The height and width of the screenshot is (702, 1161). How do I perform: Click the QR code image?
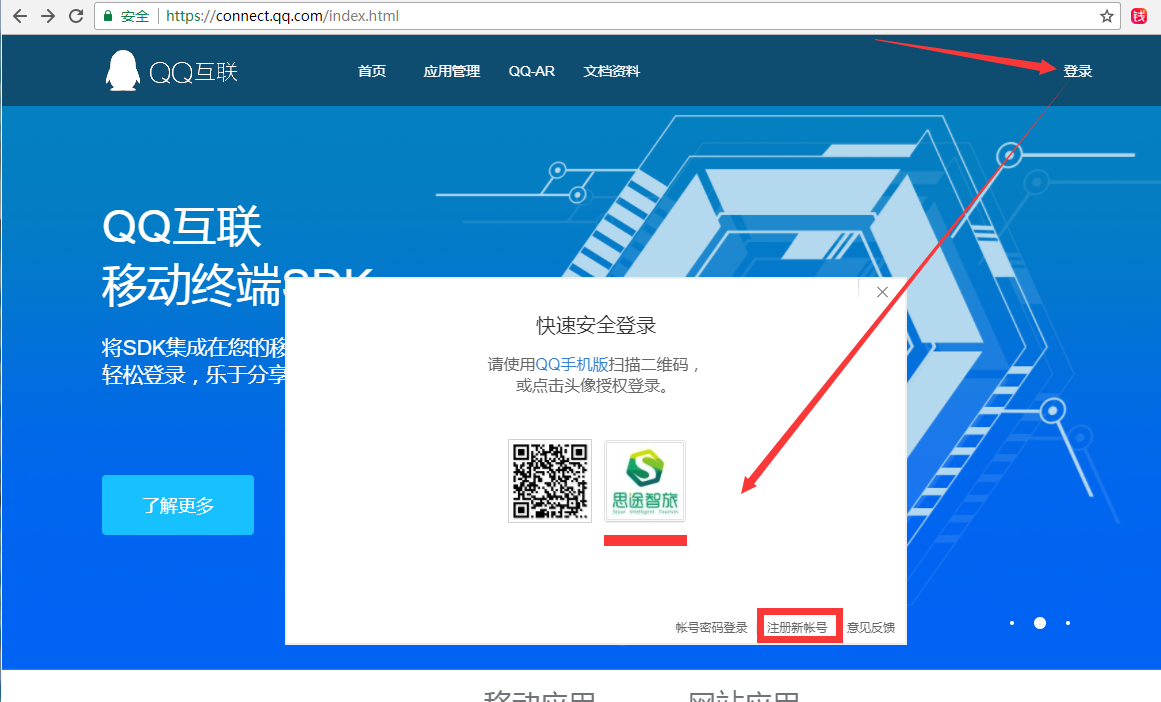pos(549,481)
